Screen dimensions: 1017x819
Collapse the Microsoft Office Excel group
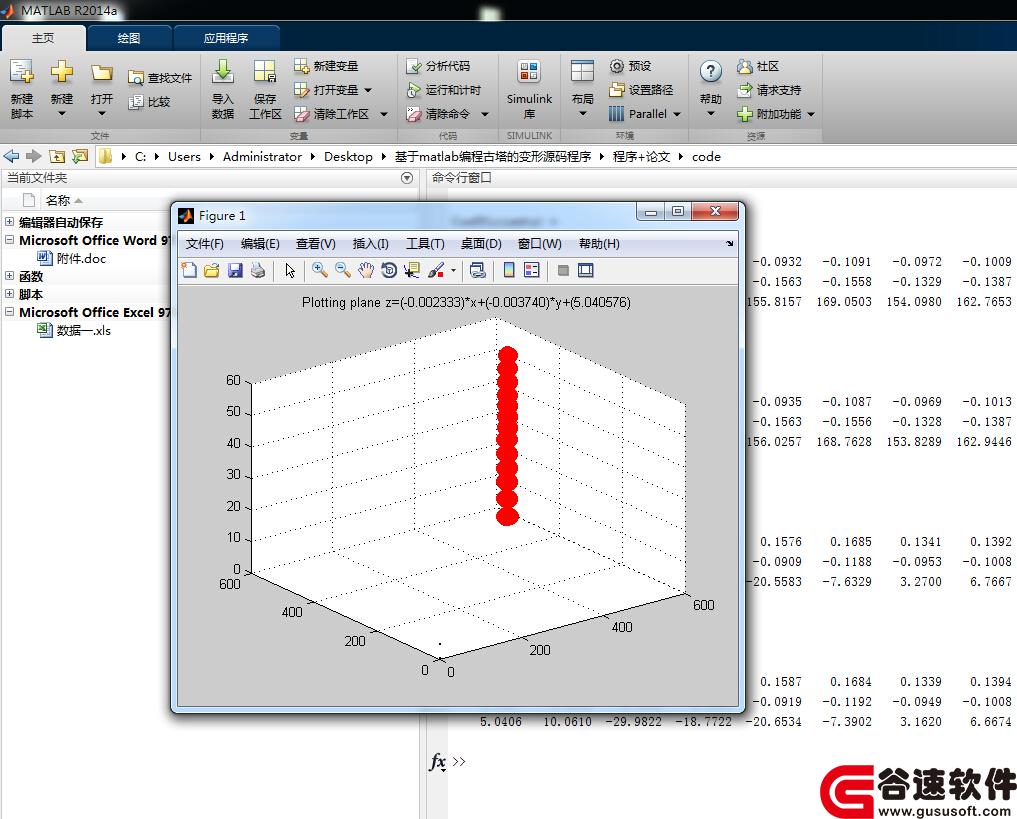coord(9,312)
